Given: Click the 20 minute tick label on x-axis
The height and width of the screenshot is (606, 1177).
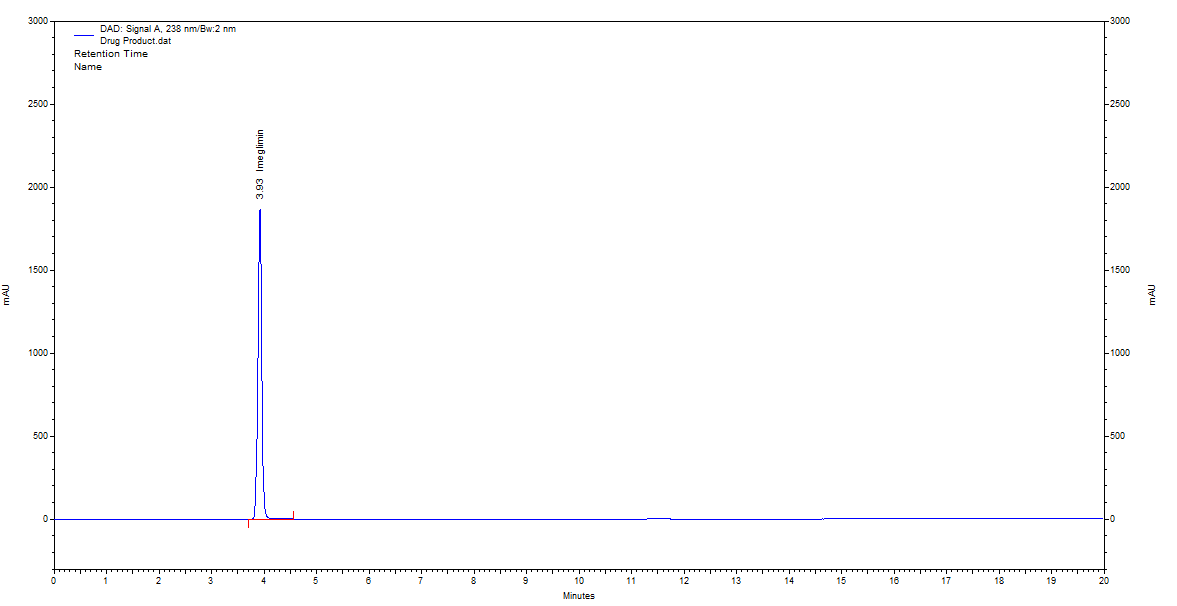Looking at the screenshot, I should [x=1103, y=580].
